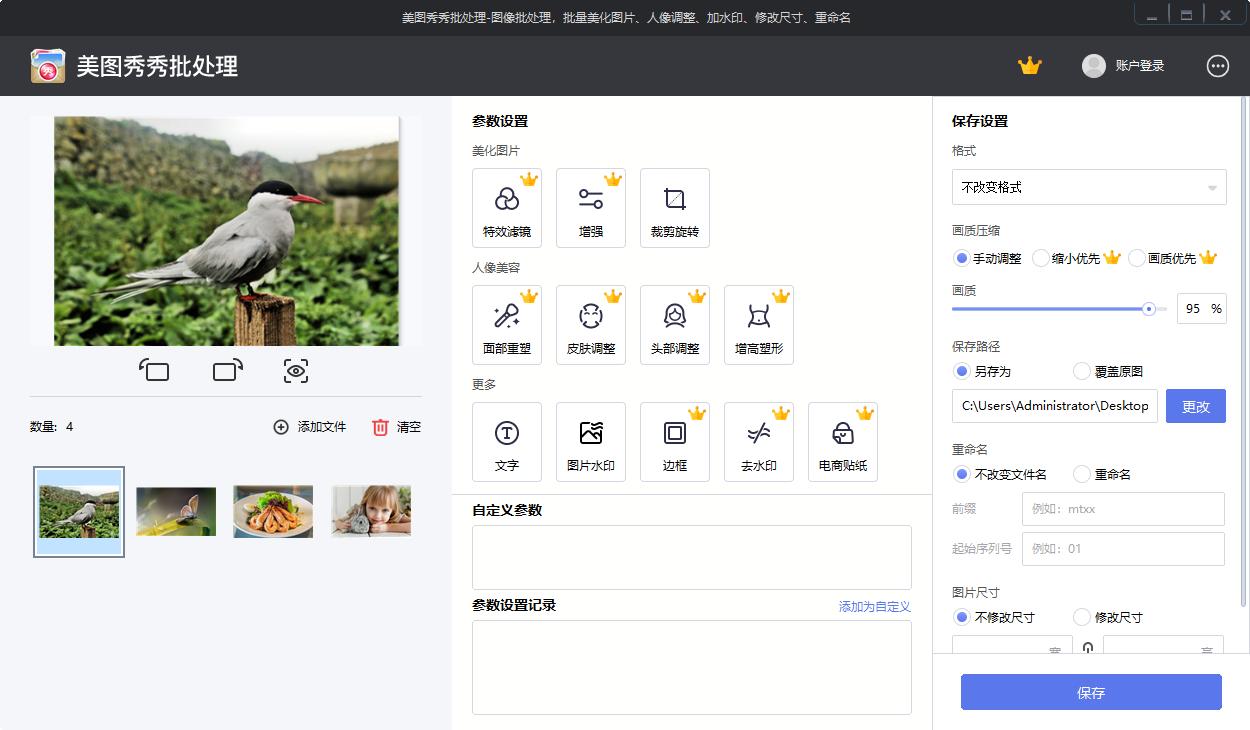Open the 裁剪旋转 crop and rotate tool
The width and height of the screenshot is (1250, 730).
click(x=675, y=208)
